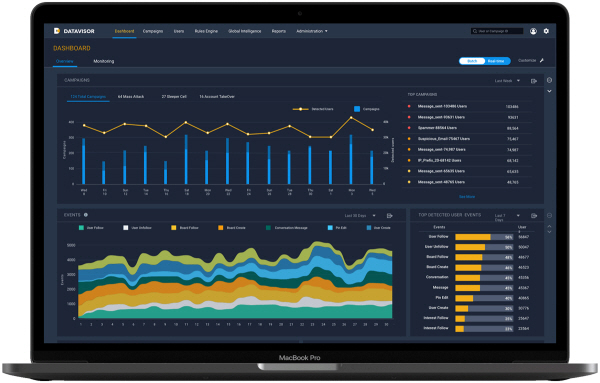Screen dimensions: 600x383
Task: Open the Campaigns nav item
Action: (x=153, y=31)
